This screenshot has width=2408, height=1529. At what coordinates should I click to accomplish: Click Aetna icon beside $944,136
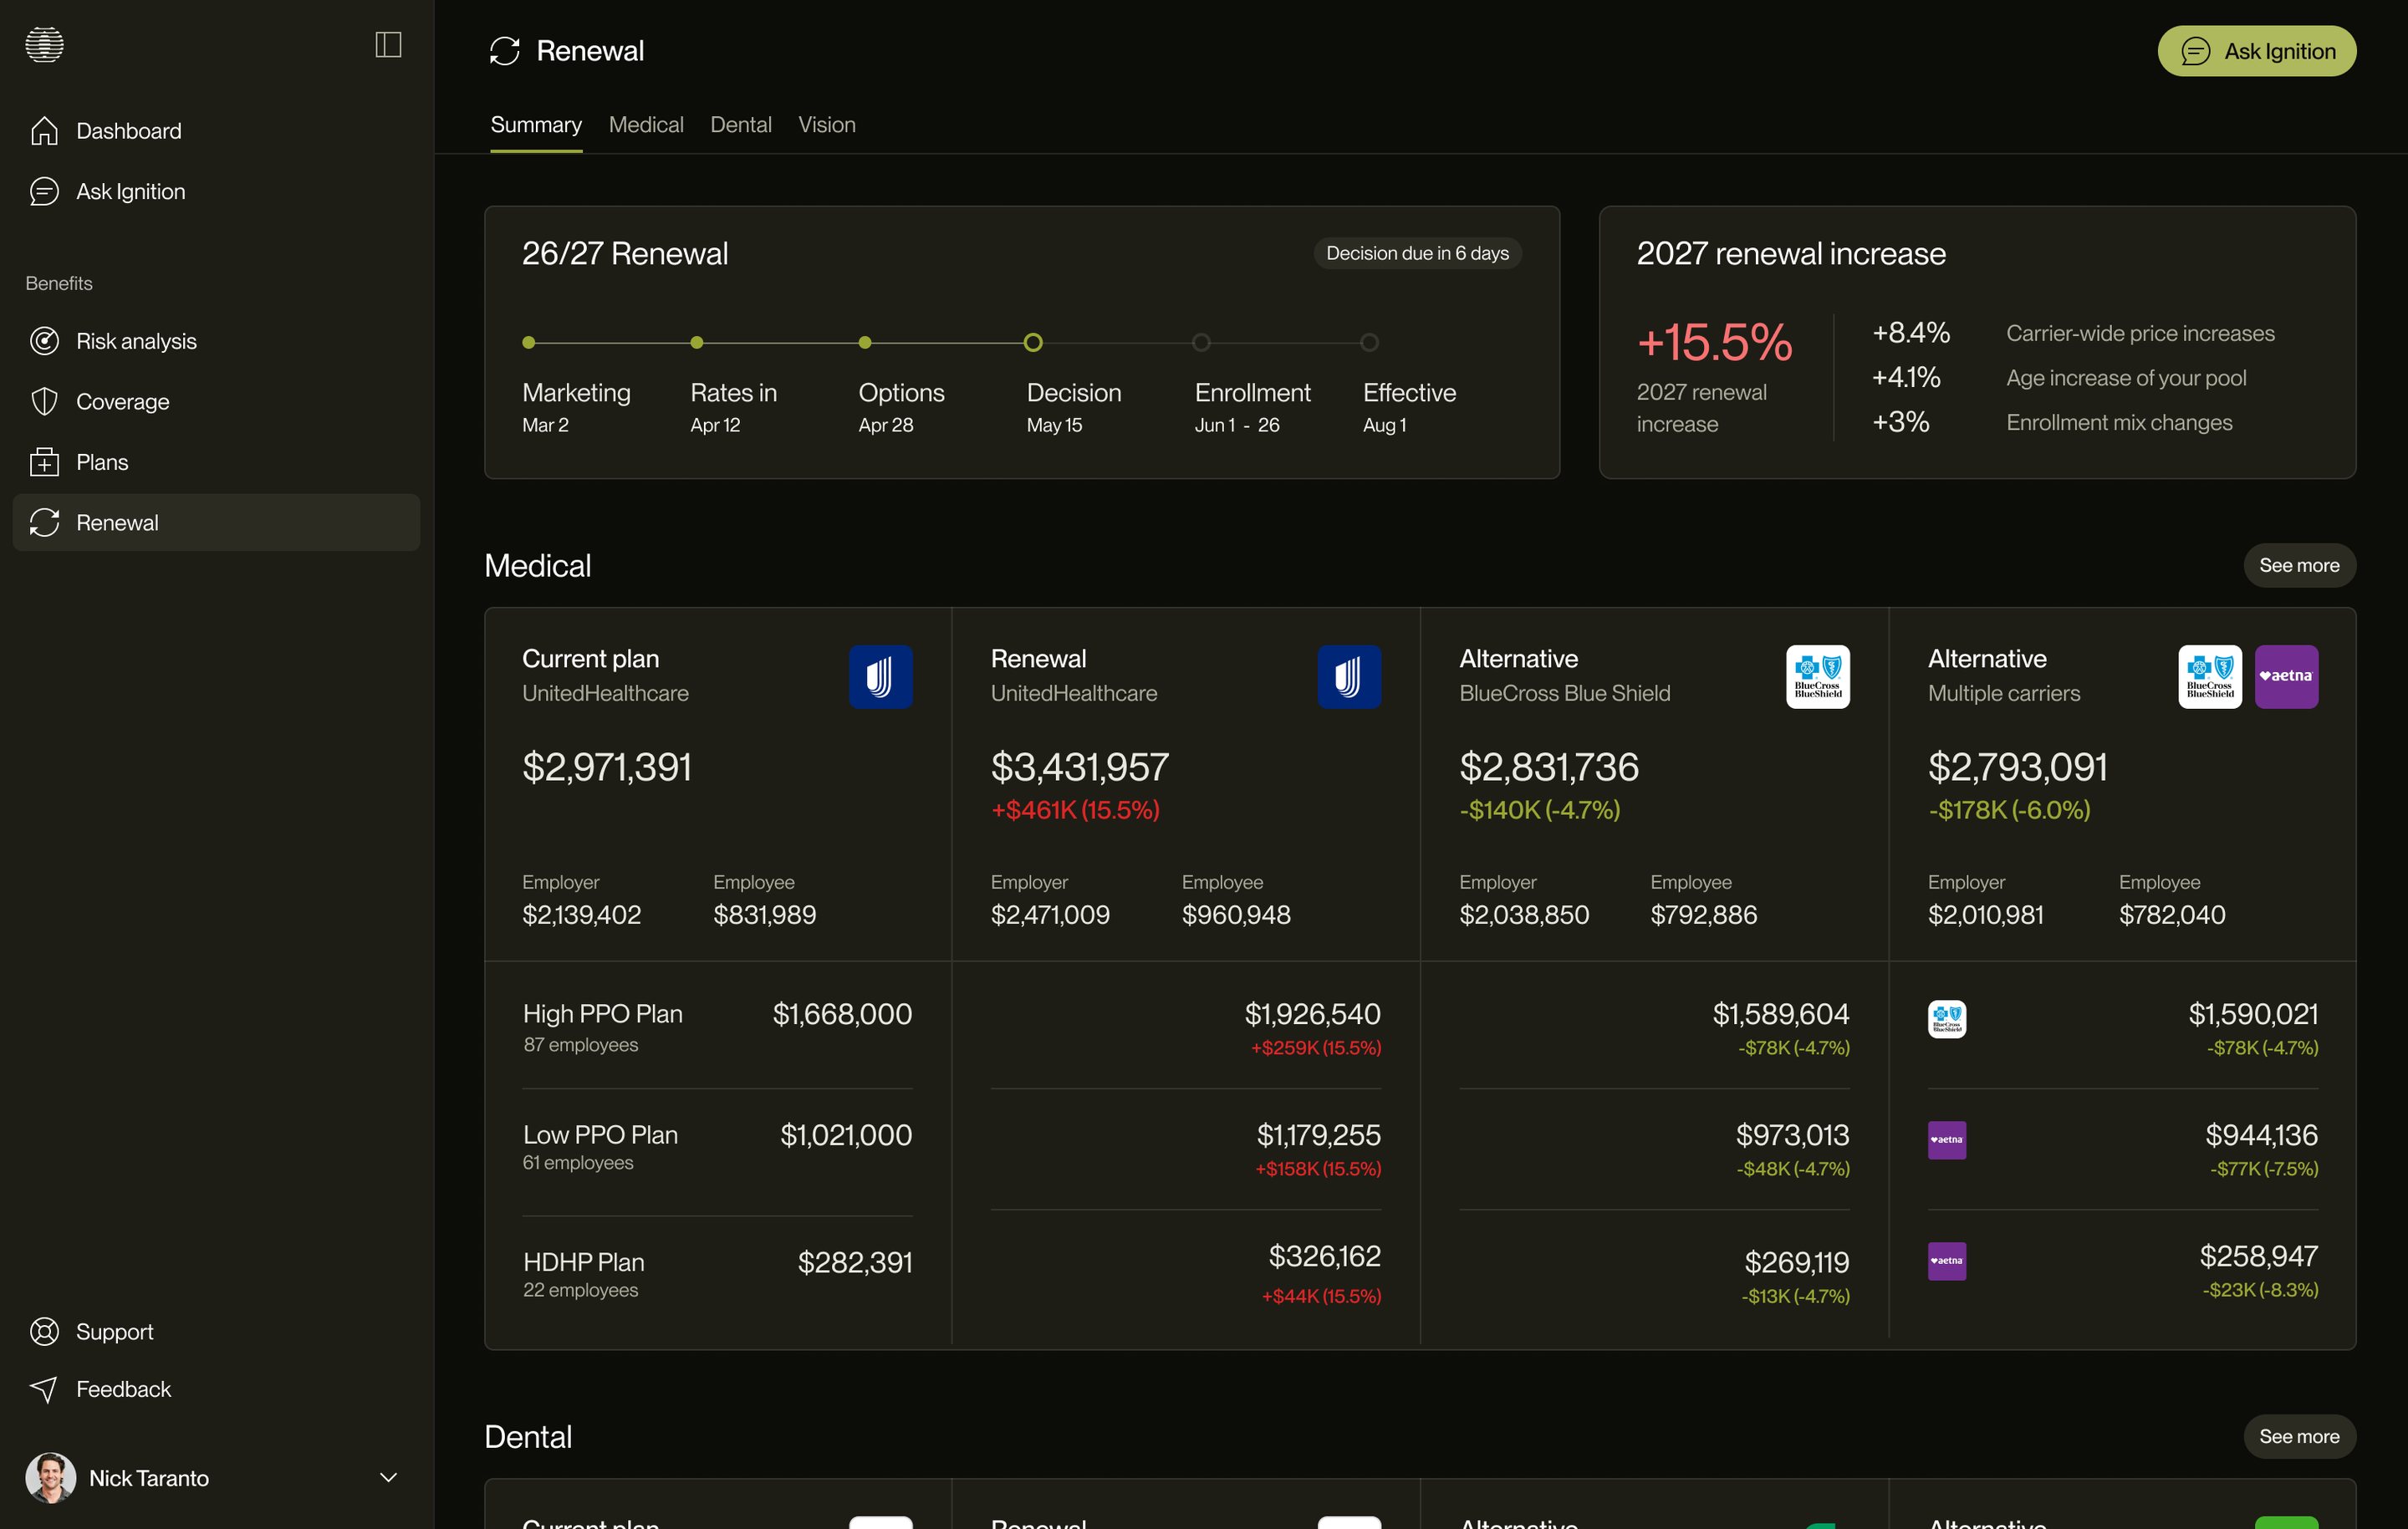tap(1947, 1140)
